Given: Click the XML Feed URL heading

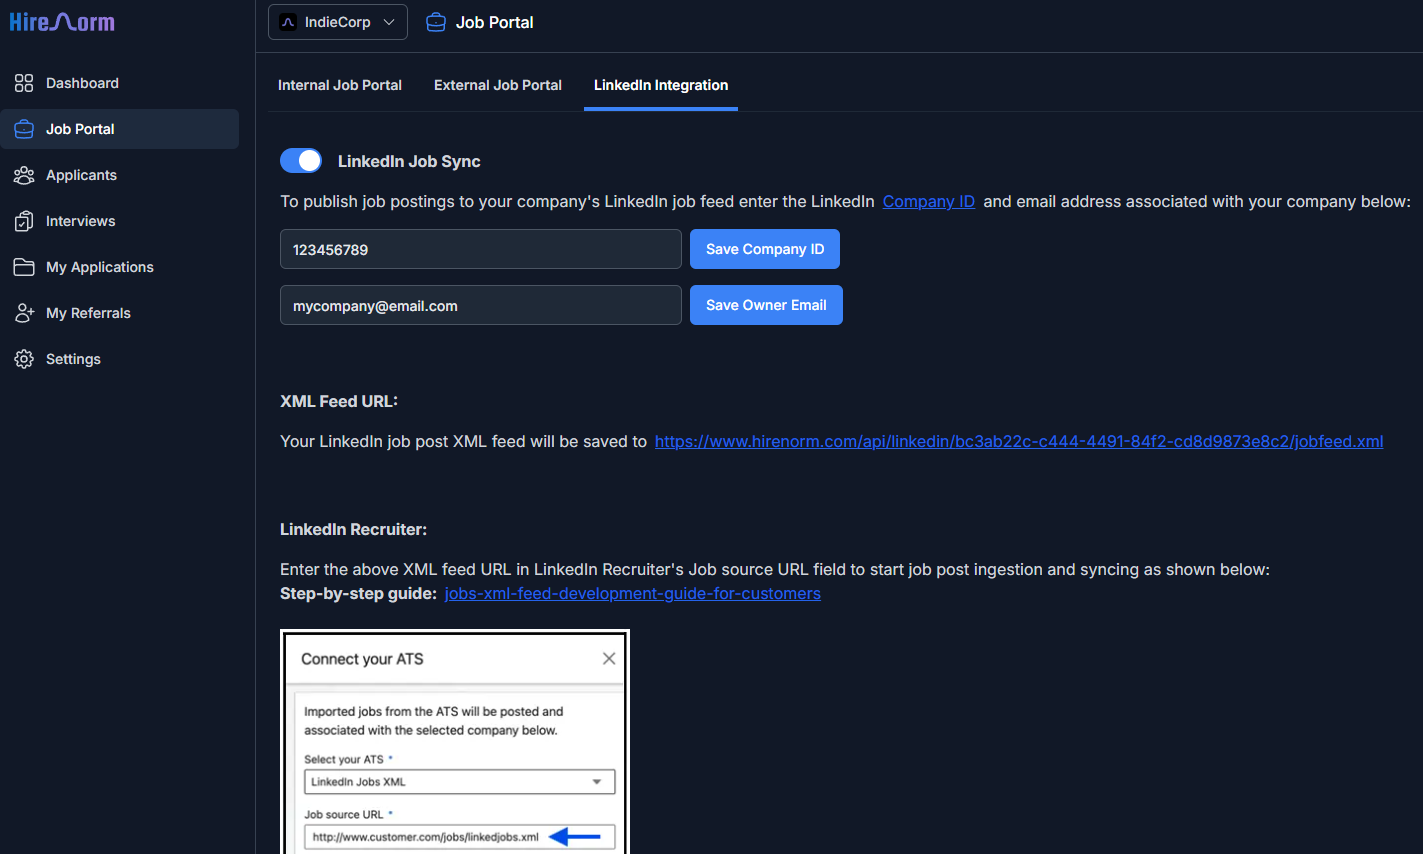Looking at the screenshot, I should point(339,401).
